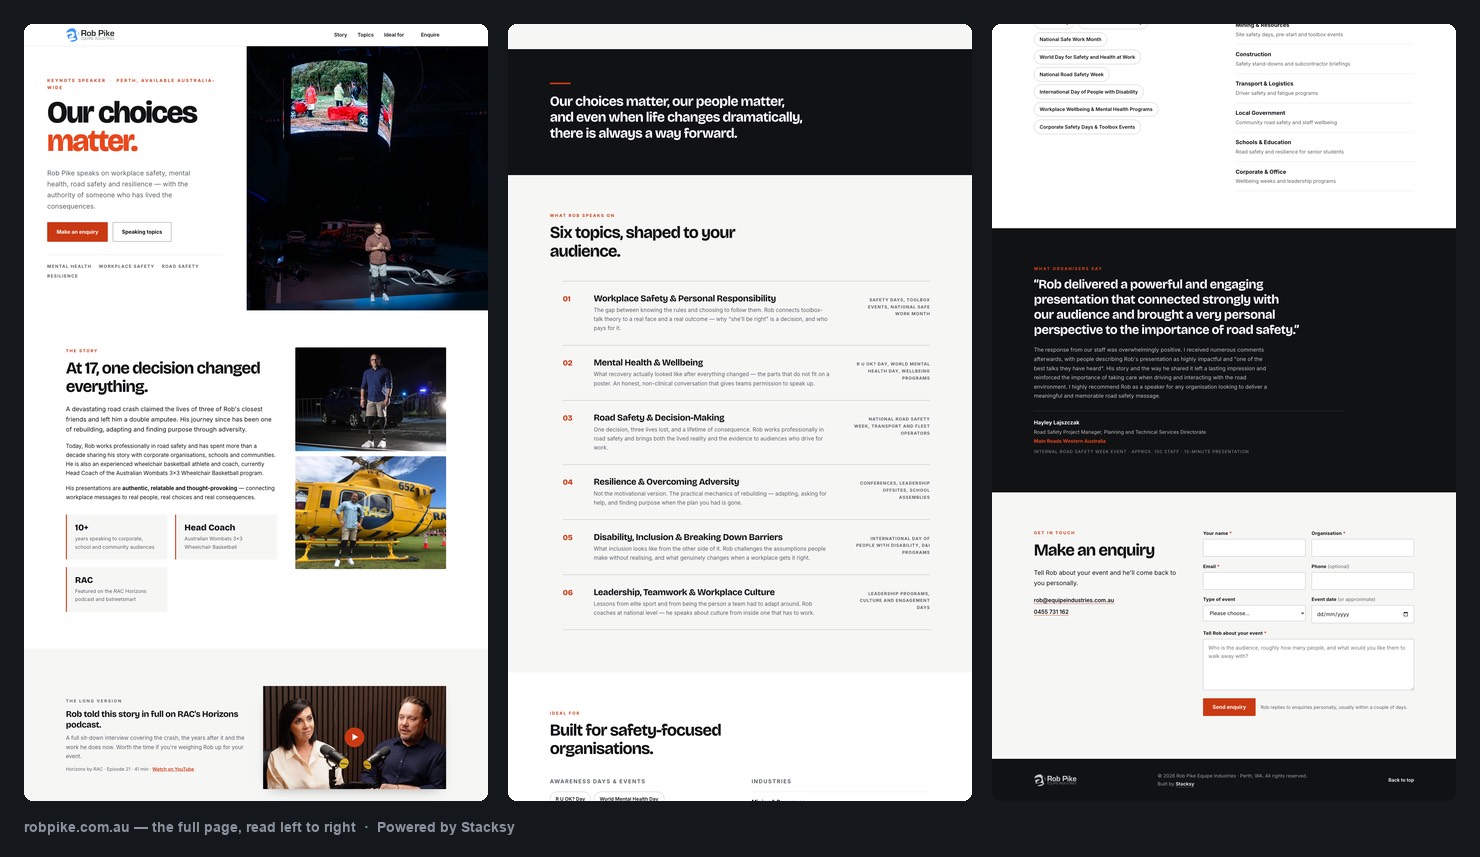Click the Make an enquiry section heading
This screenshot has height=857, width=1480.
point(1094,550)
